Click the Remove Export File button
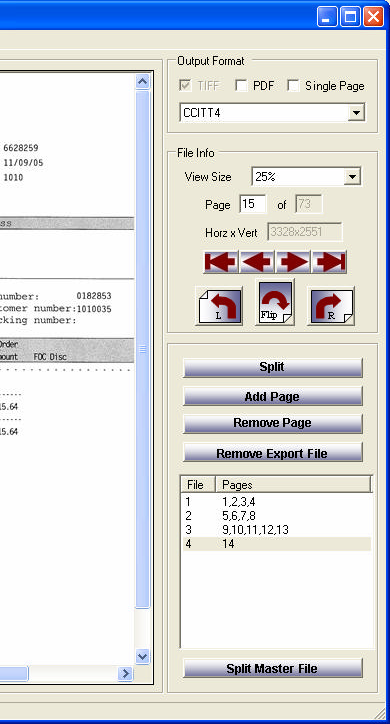The image size is (390, 724). click(x=273, y=453)
